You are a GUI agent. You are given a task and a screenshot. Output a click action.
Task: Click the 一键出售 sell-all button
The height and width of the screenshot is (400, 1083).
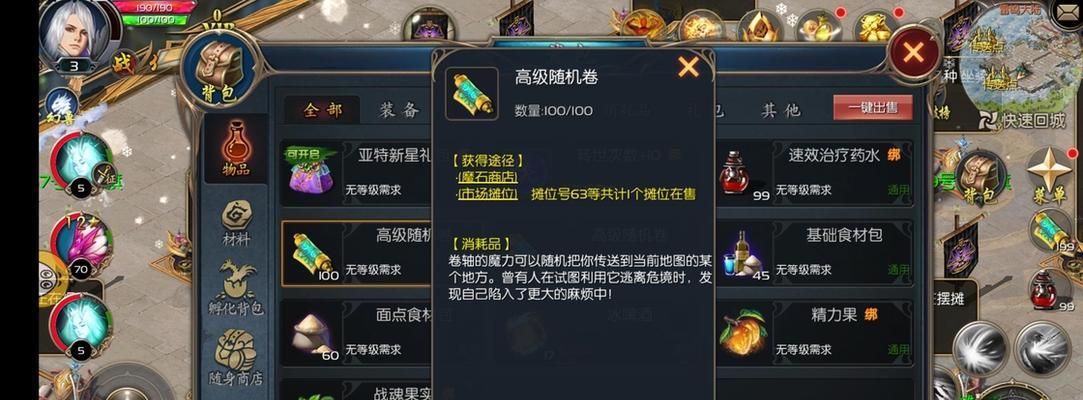[x=873, y=108]
